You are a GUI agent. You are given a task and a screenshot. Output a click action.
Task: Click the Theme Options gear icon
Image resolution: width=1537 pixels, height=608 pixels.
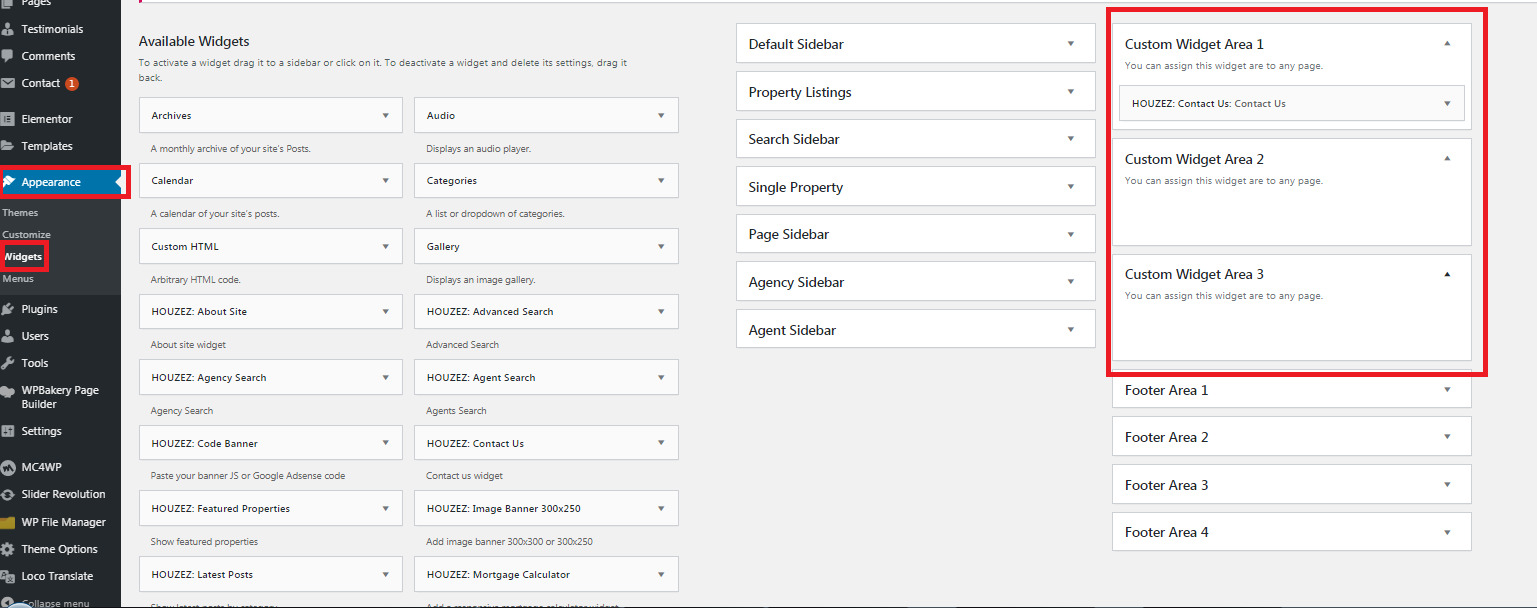tap(9, 549)
